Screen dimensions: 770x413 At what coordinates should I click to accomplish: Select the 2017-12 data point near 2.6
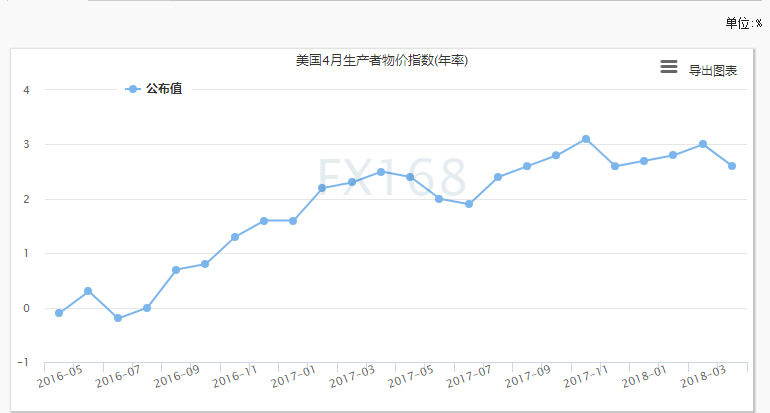pos(615,166)
